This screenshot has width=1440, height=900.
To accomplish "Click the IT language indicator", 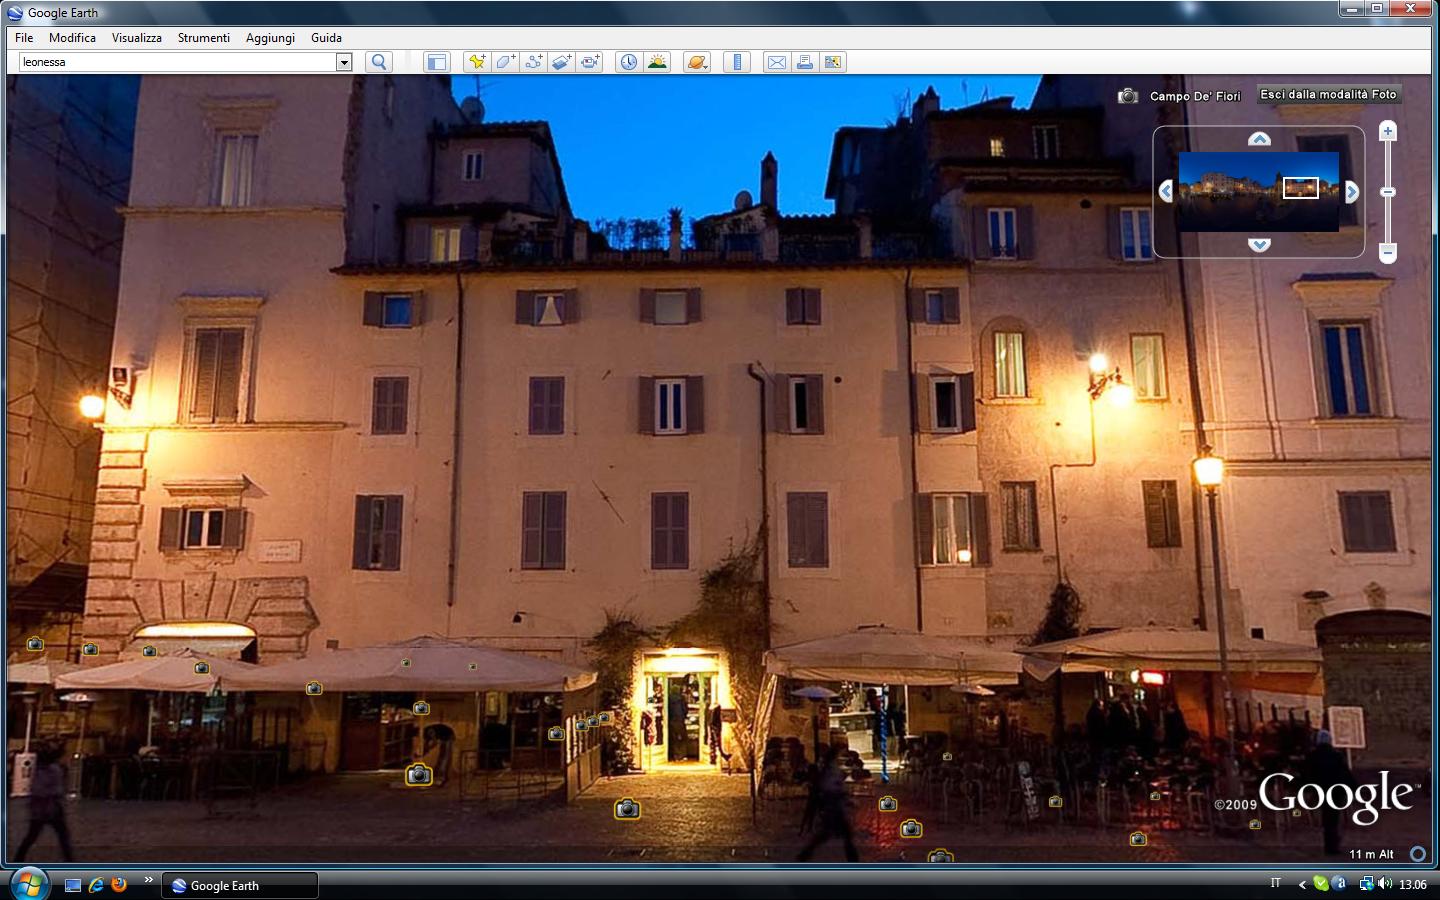I will pos(1275,884).
